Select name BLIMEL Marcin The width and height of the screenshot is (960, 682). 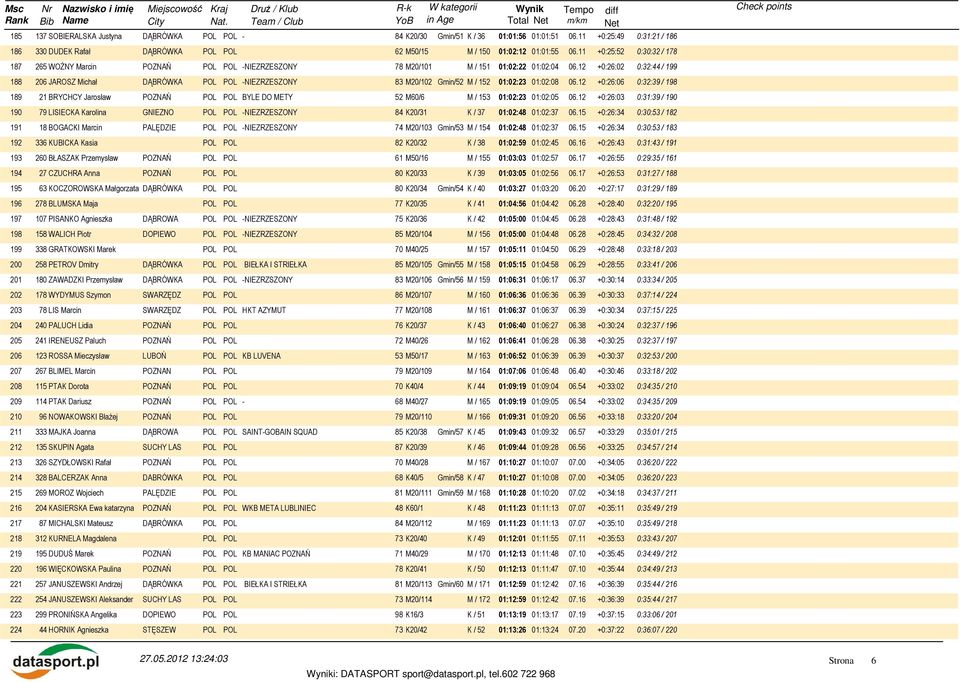click(x=72, y=372)
